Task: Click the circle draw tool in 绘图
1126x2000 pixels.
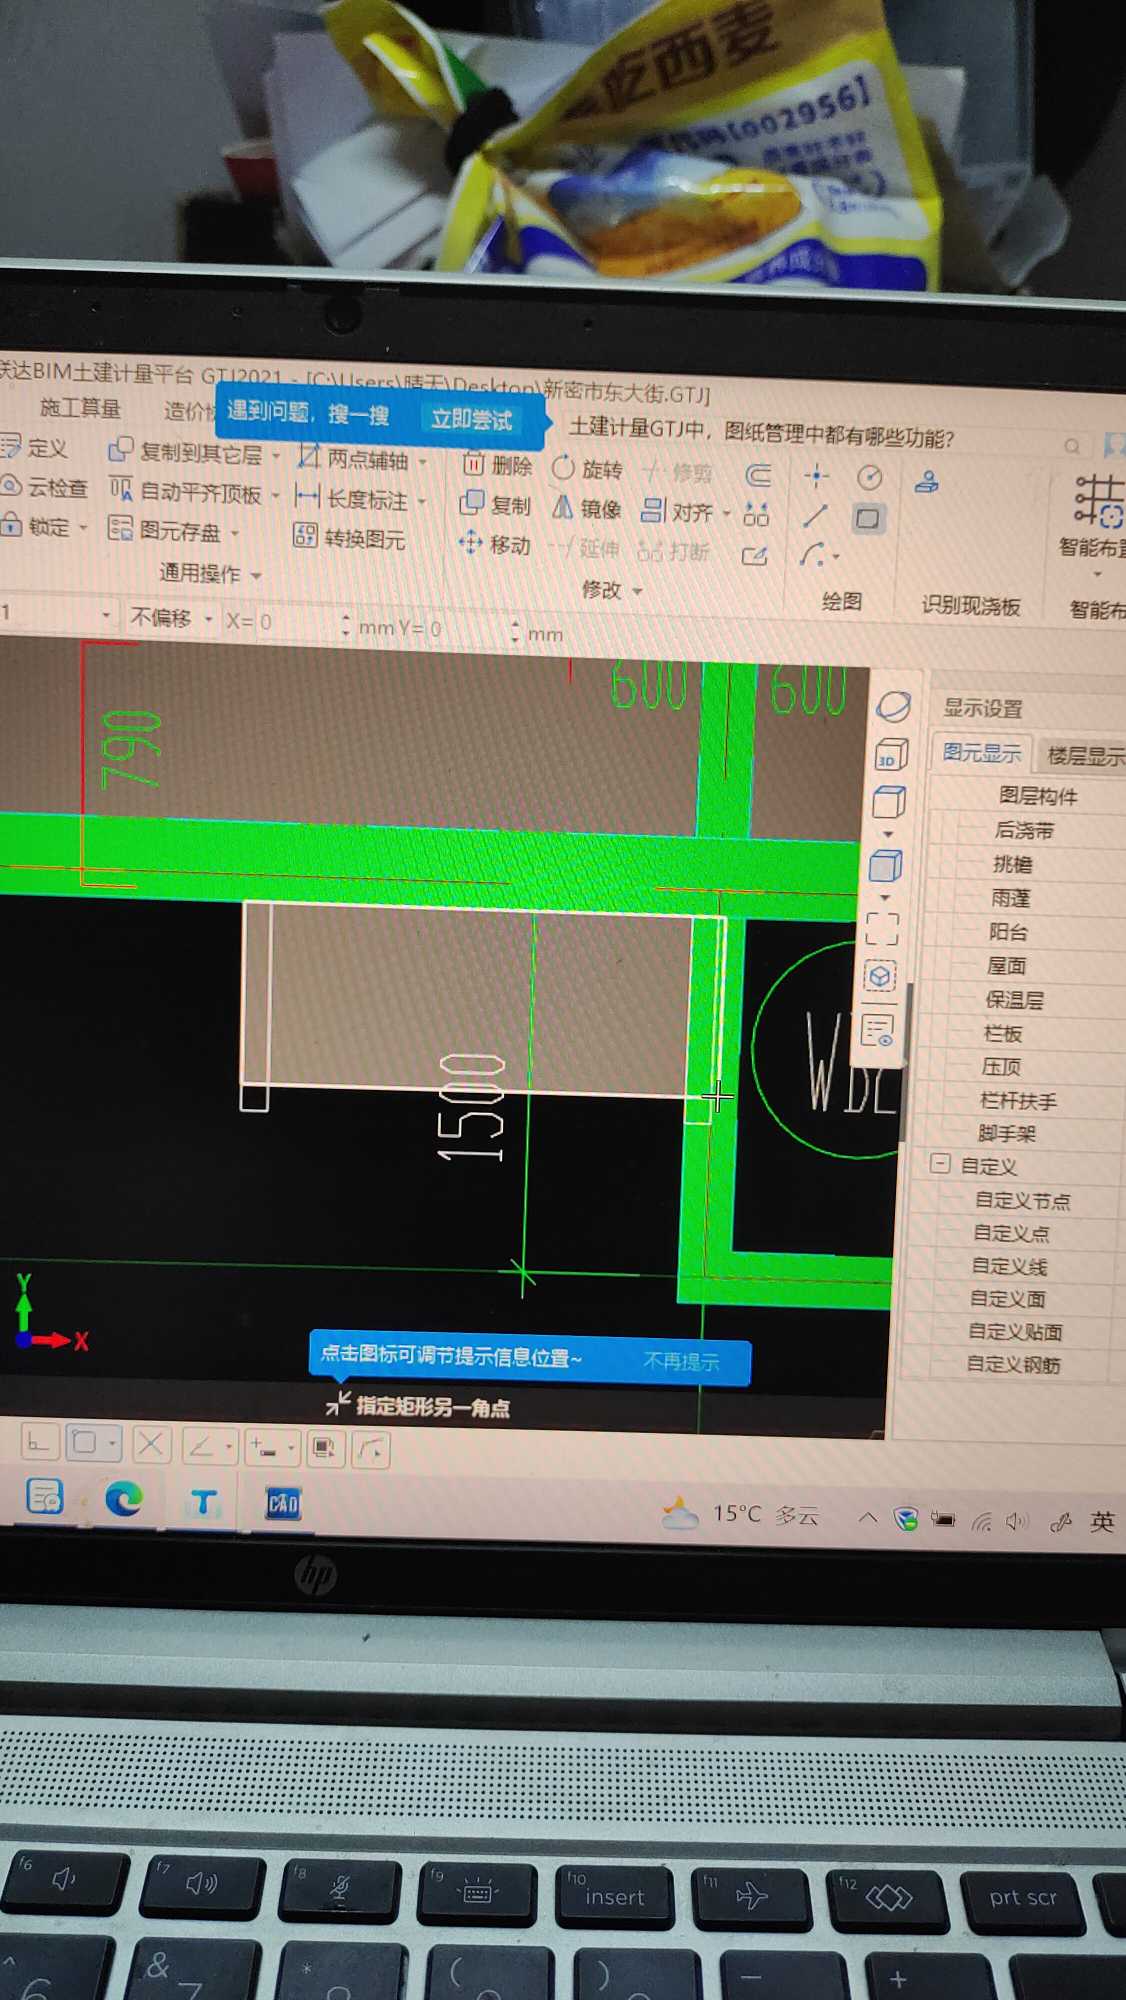Action: pos(869,478)
